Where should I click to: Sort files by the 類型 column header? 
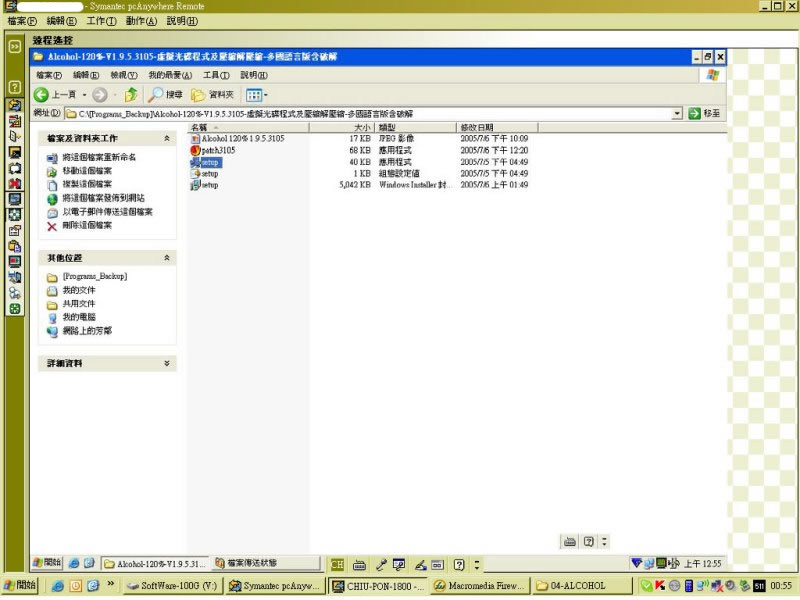(x=415, y=127)
